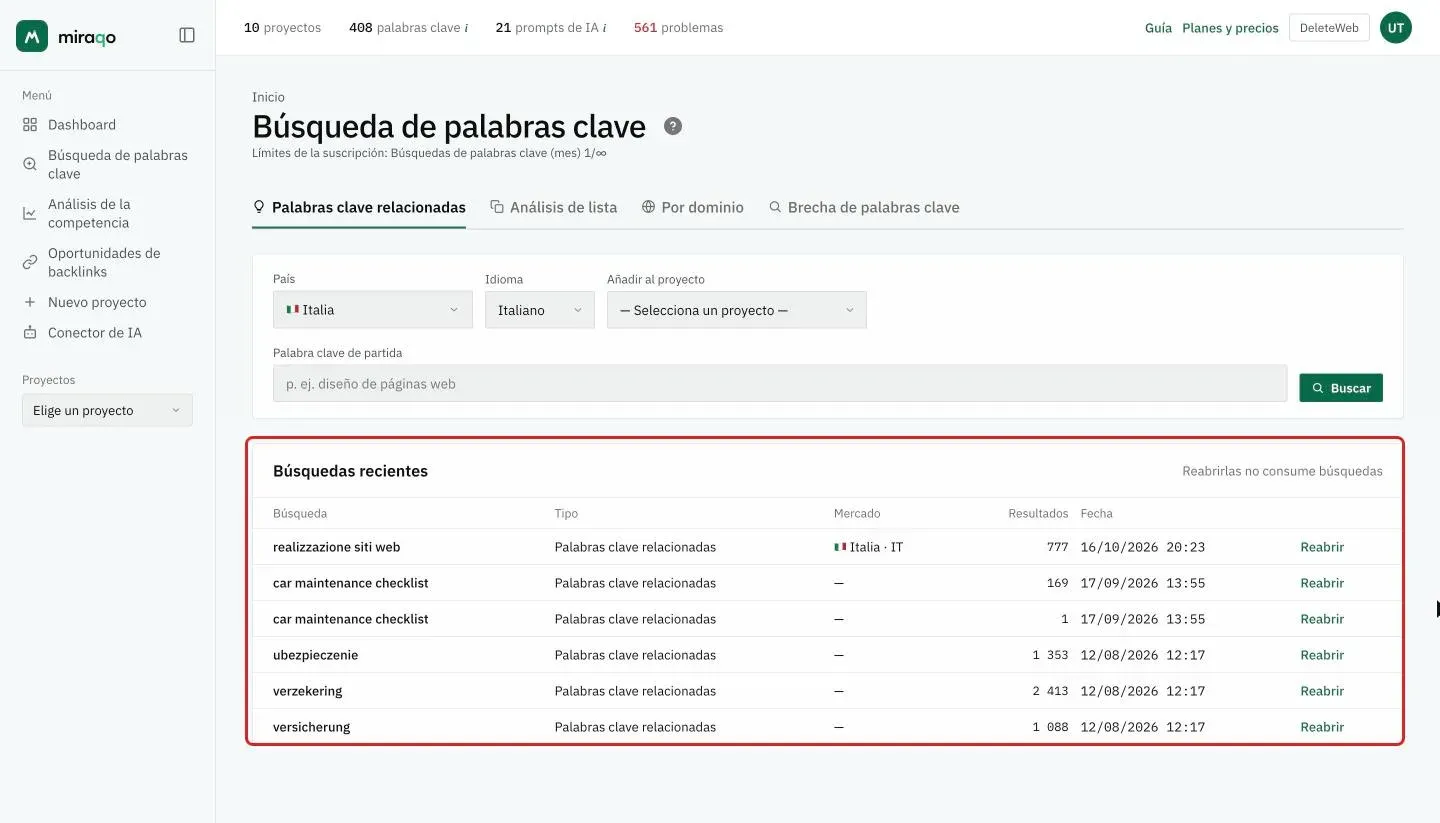Click the Conector de IA robot icon
Viewport: 1440px width, 823px height.
[30, 332]
